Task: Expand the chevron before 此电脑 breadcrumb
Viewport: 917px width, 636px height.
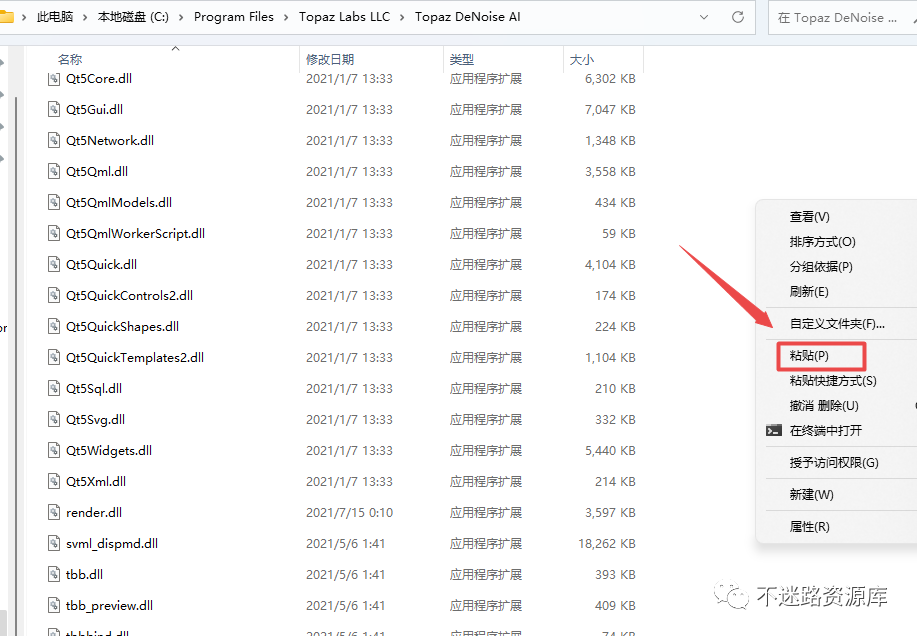Action: 24,17
